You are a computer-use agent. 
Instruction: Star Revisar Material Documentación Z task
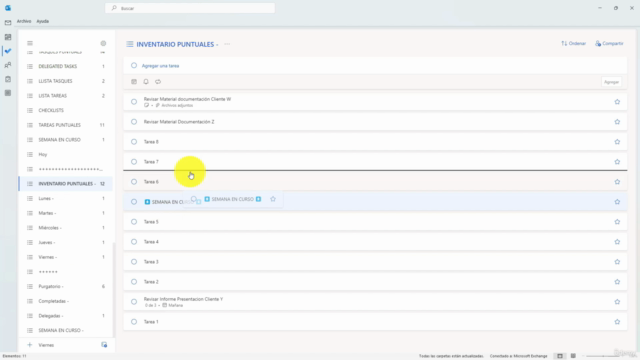[x=617, y=122]
